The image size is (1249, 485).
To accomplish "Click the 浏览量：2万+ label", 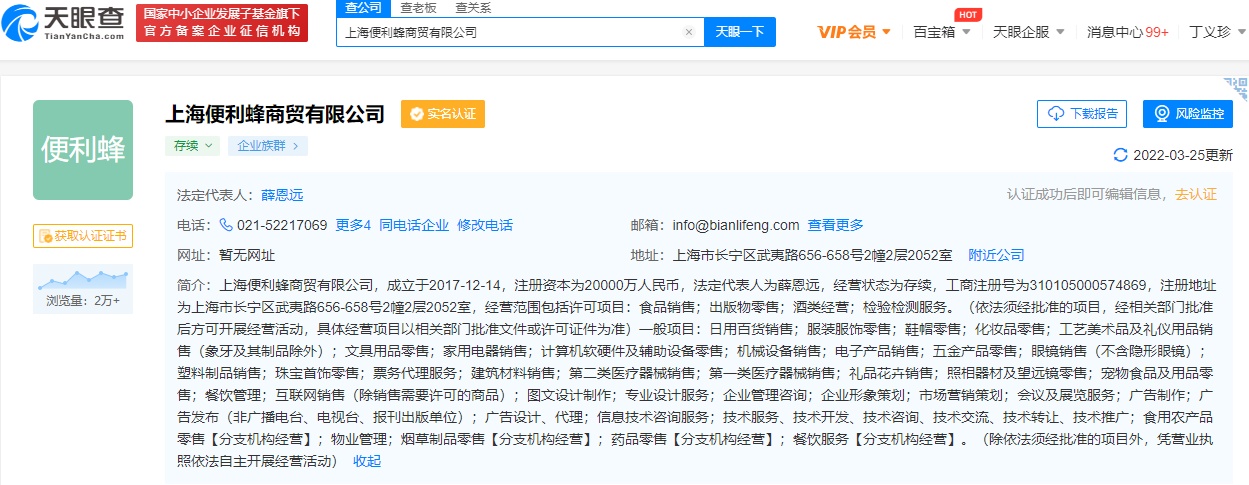I will [x=83, y=300].
